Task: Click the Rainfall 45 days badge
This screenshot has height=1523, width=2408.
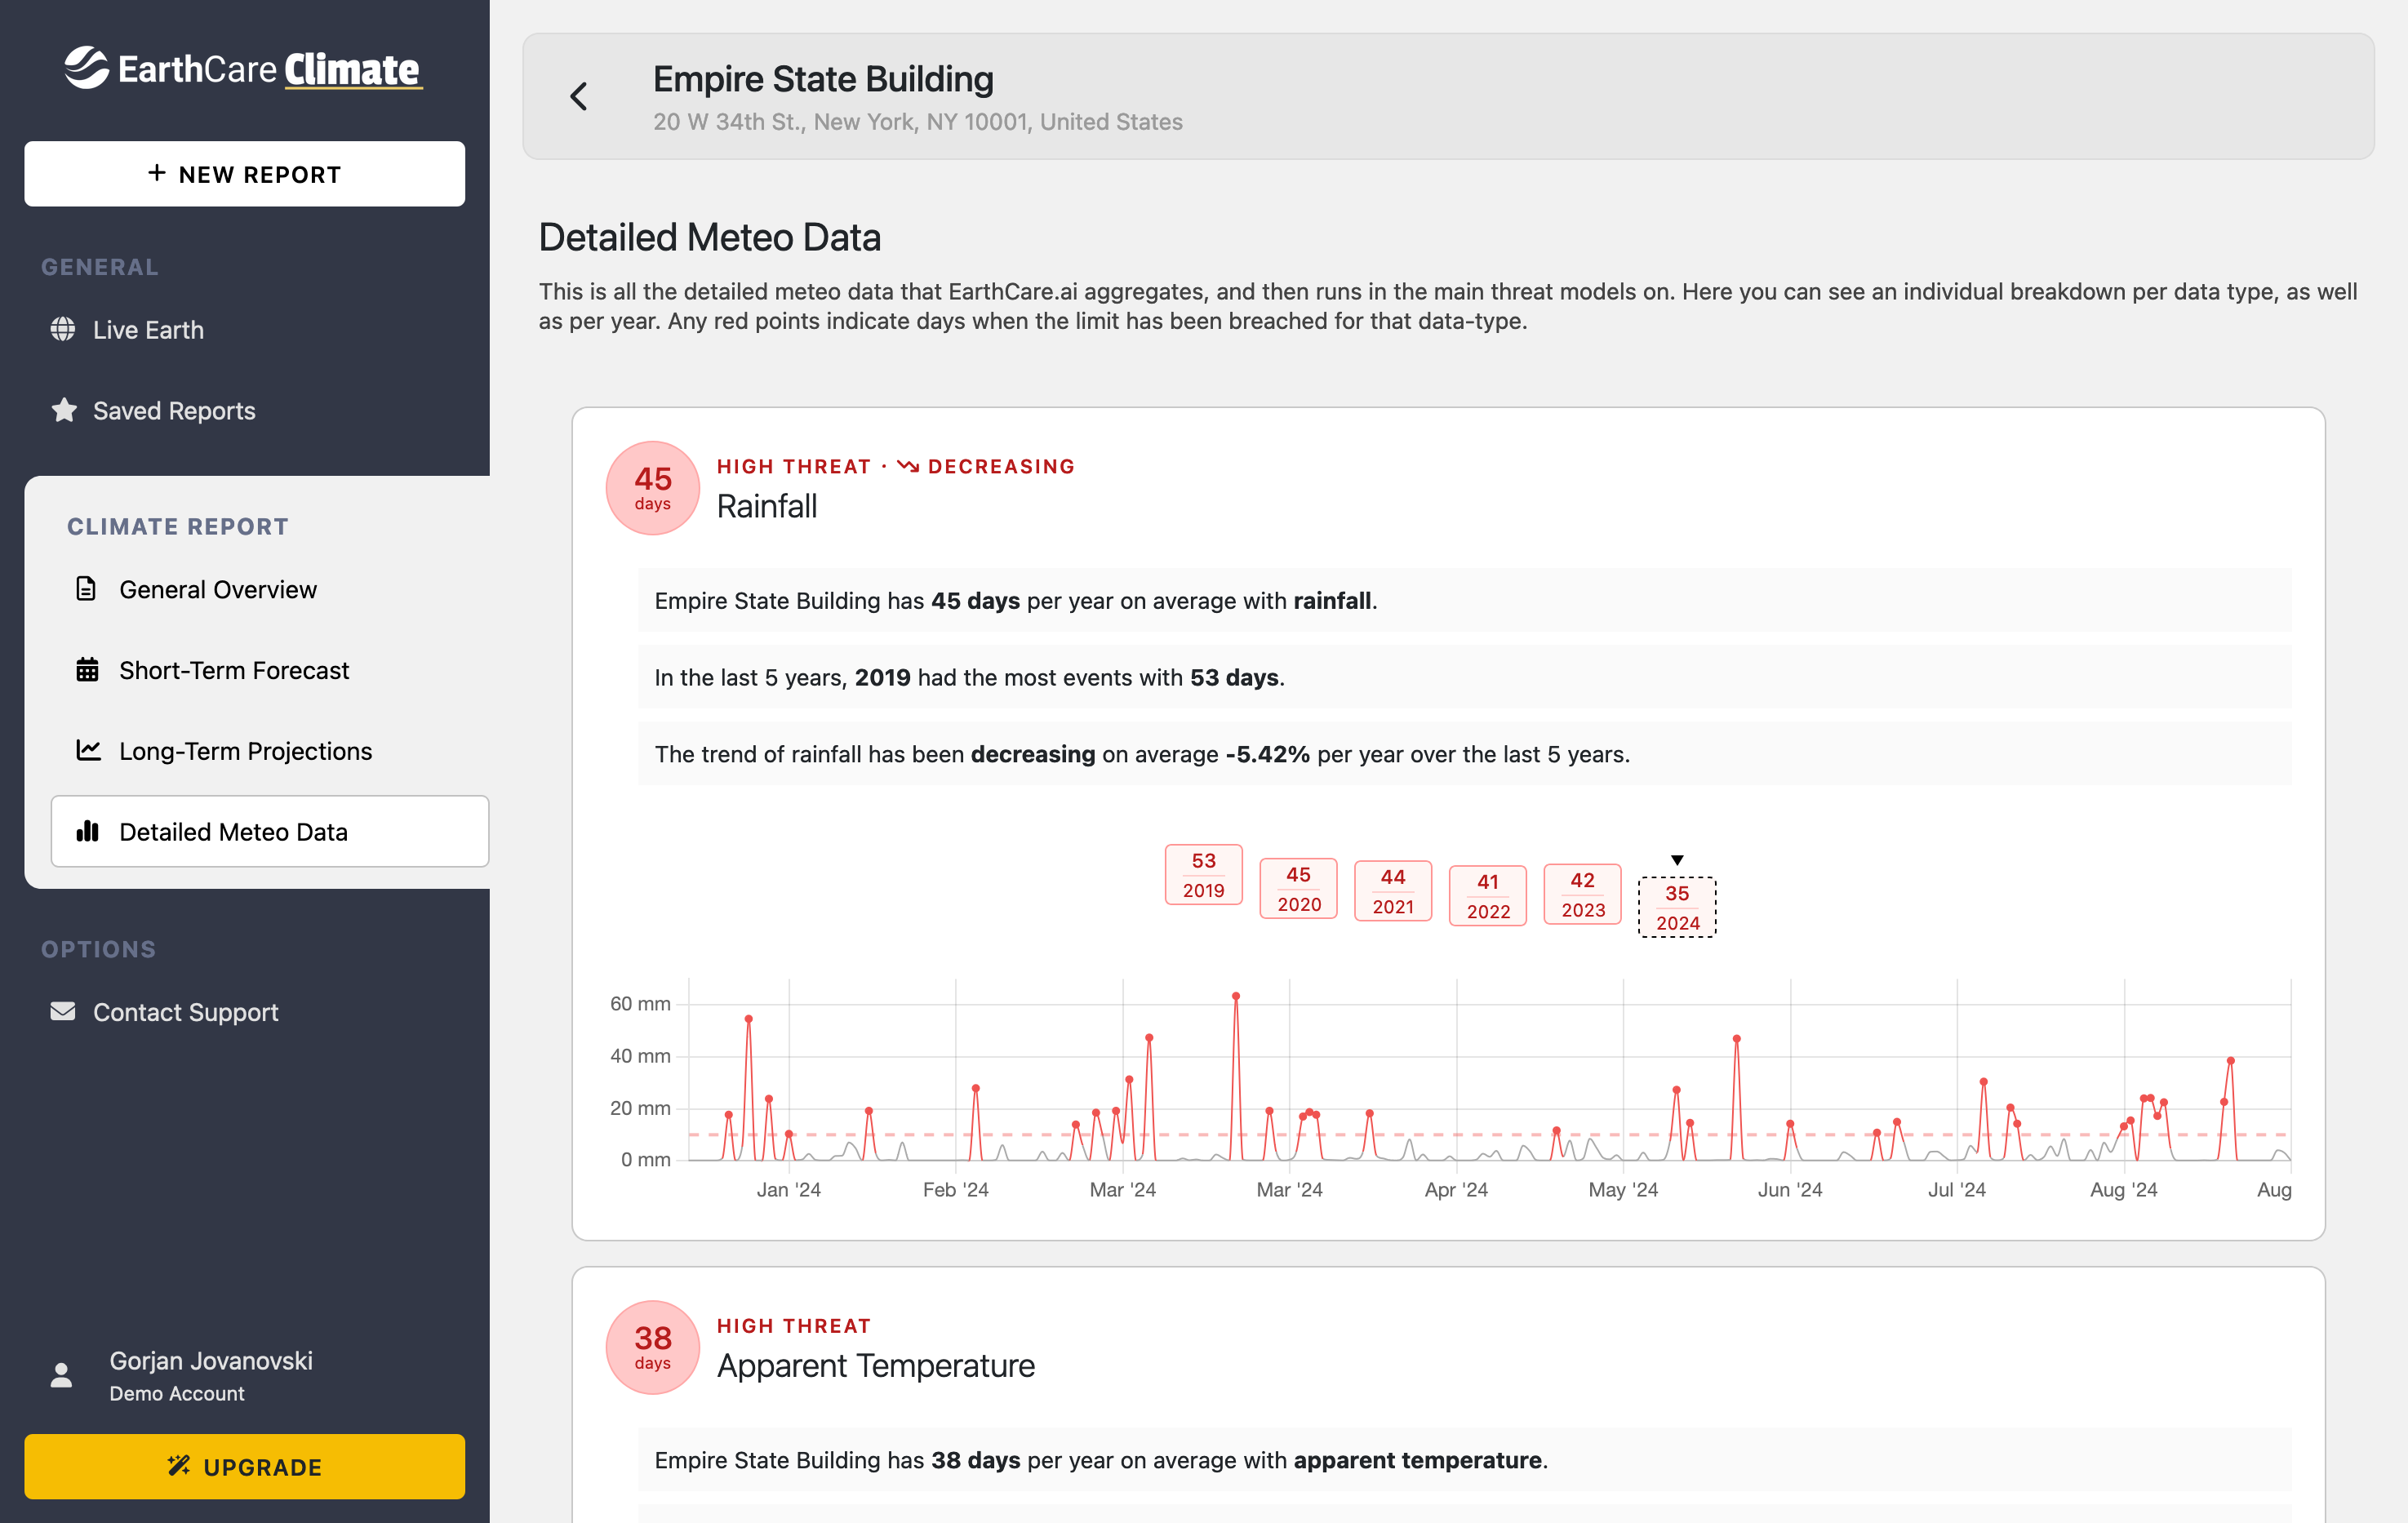Action: tap(652, 487)
